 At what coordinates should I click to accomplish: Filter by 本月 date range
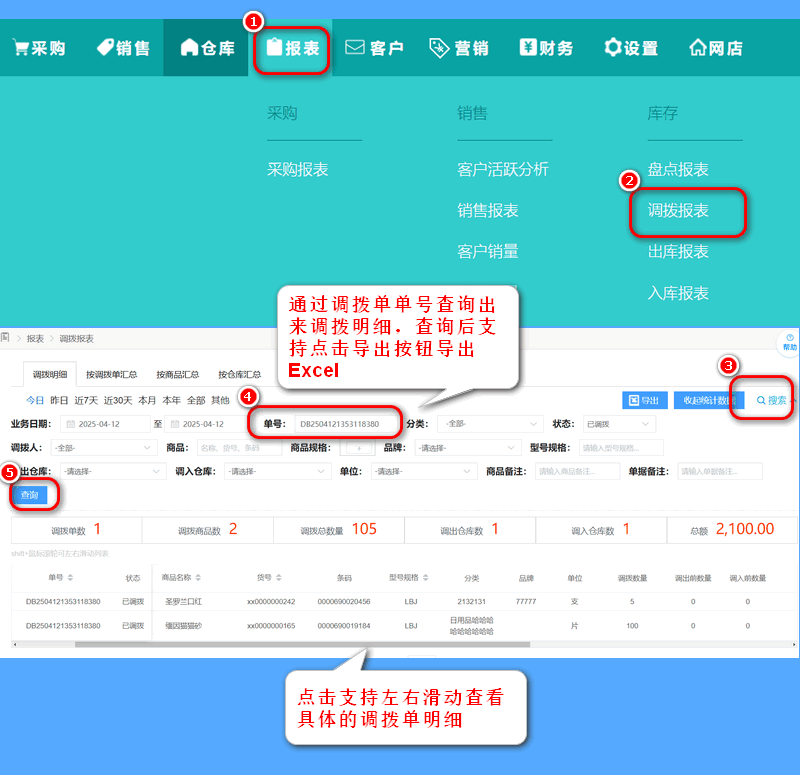coord(147,401)
